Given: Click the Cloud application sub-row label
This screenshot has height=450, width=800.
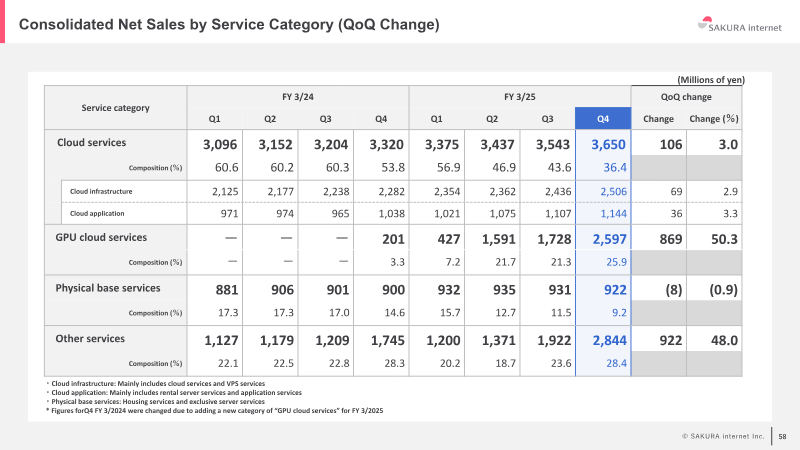Looking at the screenshot, I should pos(97,213).
